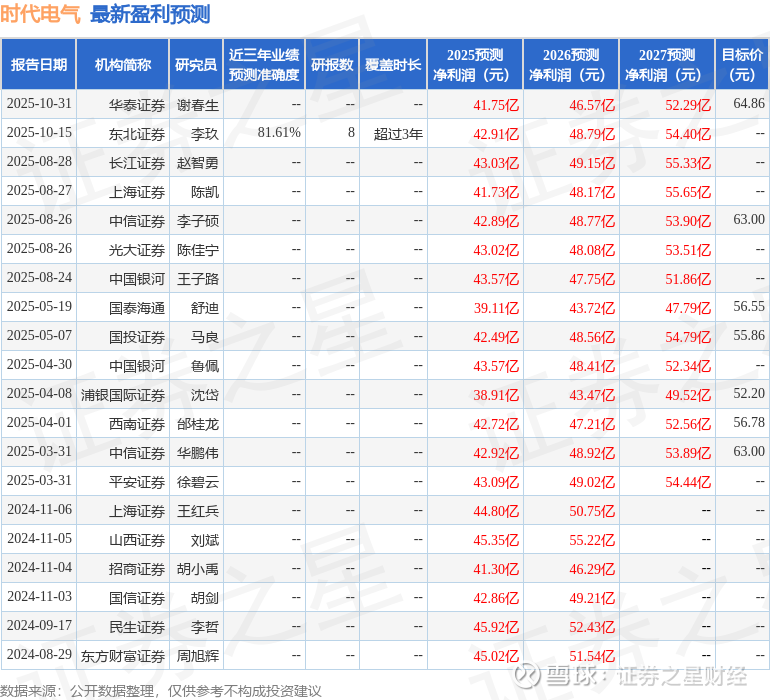Viewport: 770px width, 700px height.
Task: Select the 机构简称 column header
Action: [x=123, y=64]
